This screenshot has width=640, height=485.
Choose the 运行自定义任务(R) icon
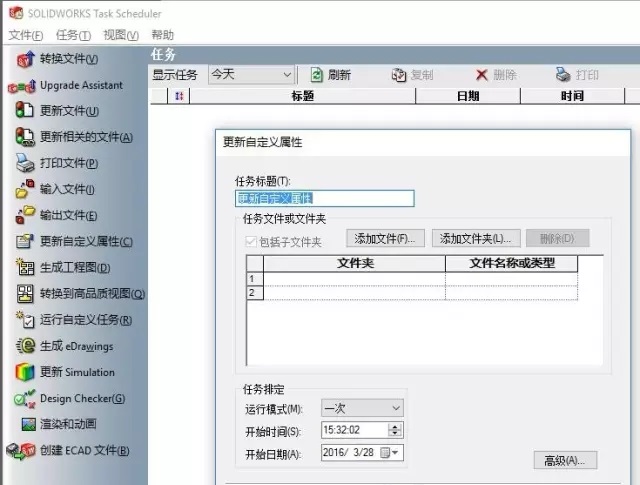pos(25,320)
